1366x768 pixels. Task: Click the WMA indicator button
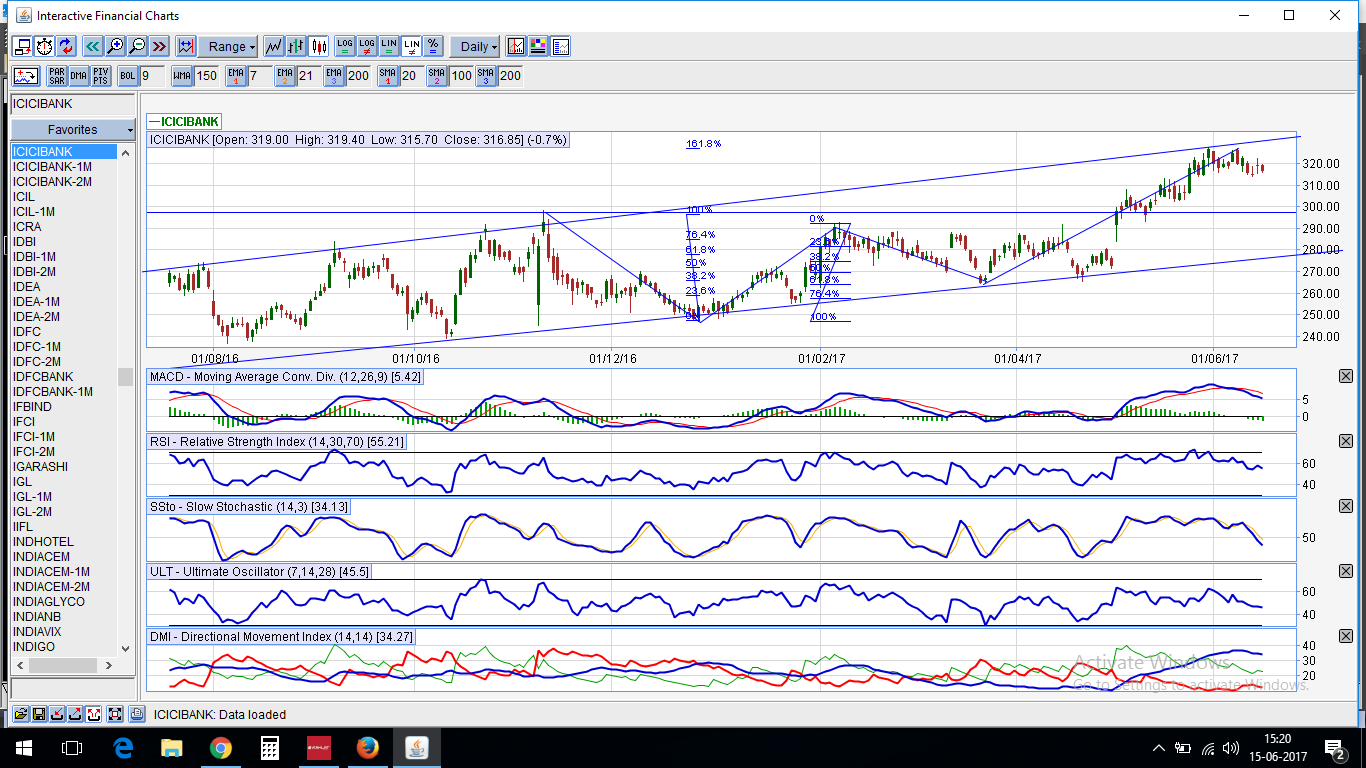tap(182, 75)
